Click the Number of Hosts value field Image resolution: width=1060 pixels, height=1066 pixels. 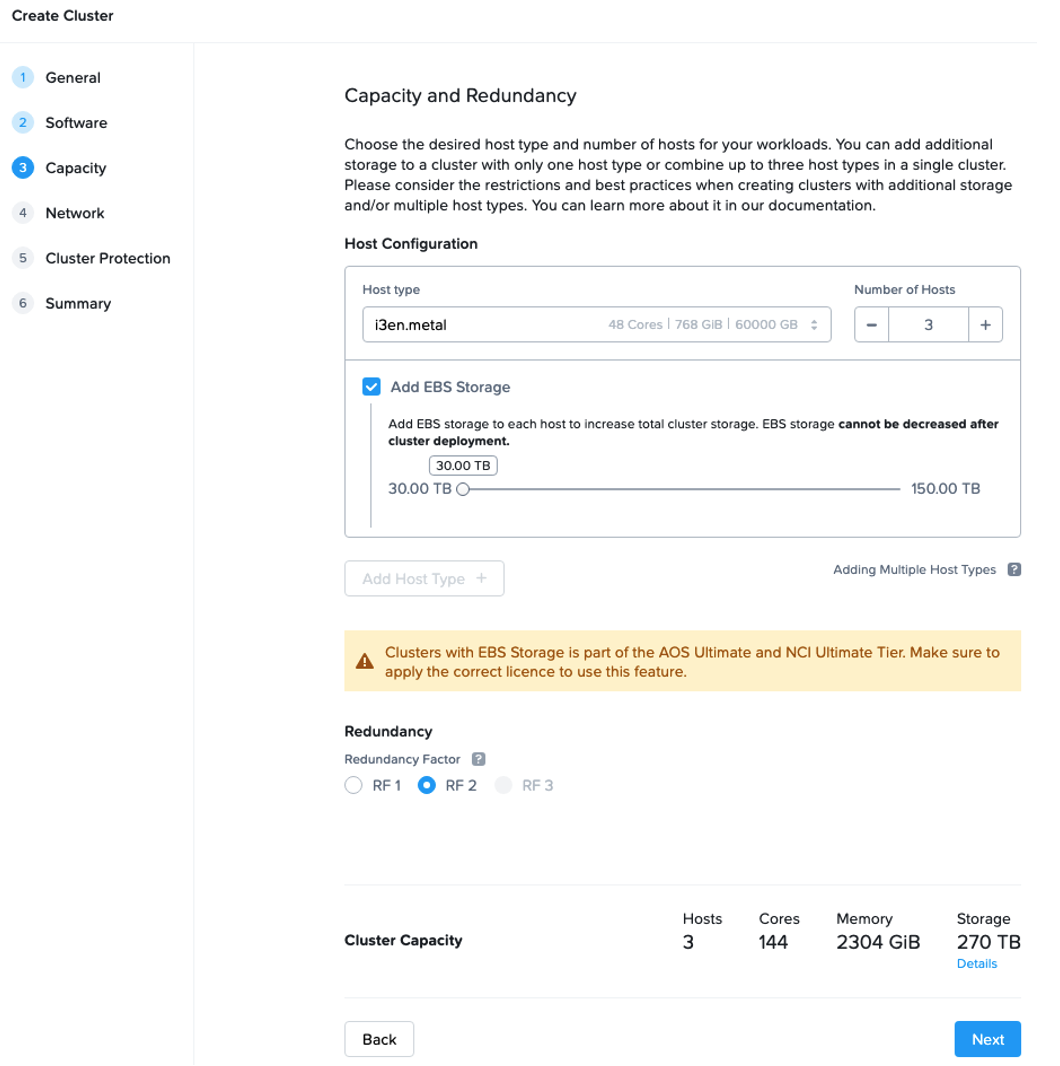tap(928, 325)
